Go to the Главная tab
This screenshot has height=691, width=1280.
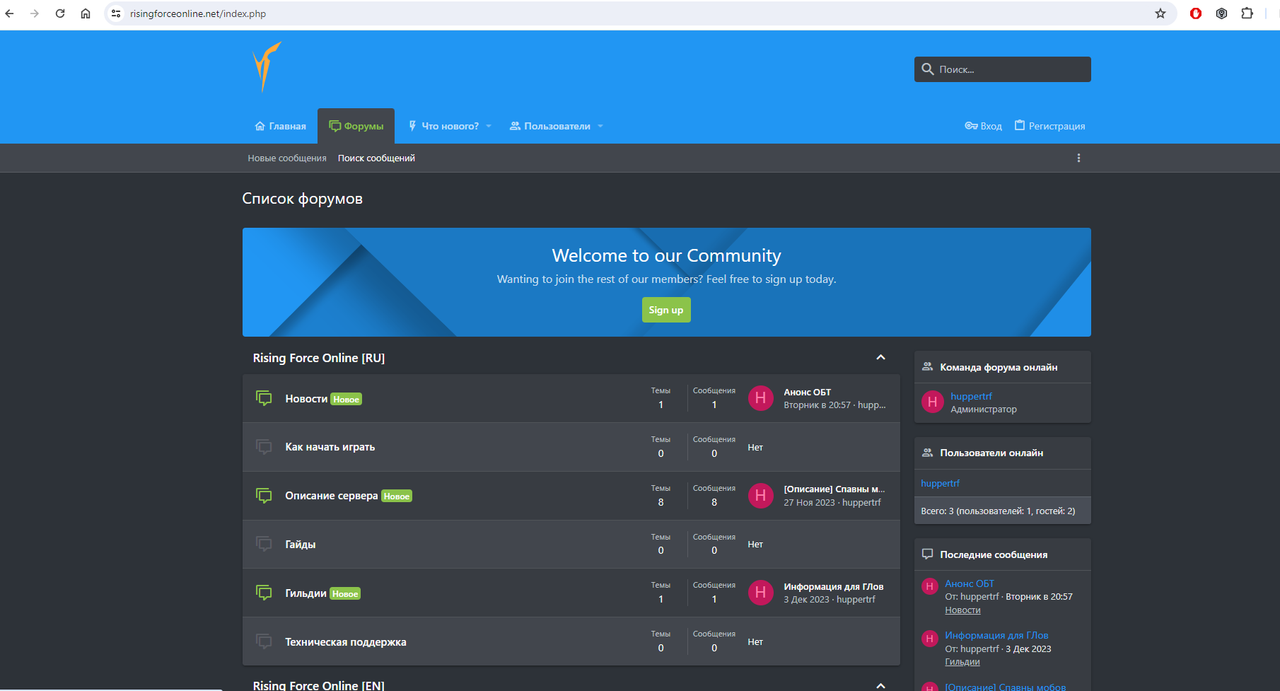pyautogui.click(x=280, y=126)
